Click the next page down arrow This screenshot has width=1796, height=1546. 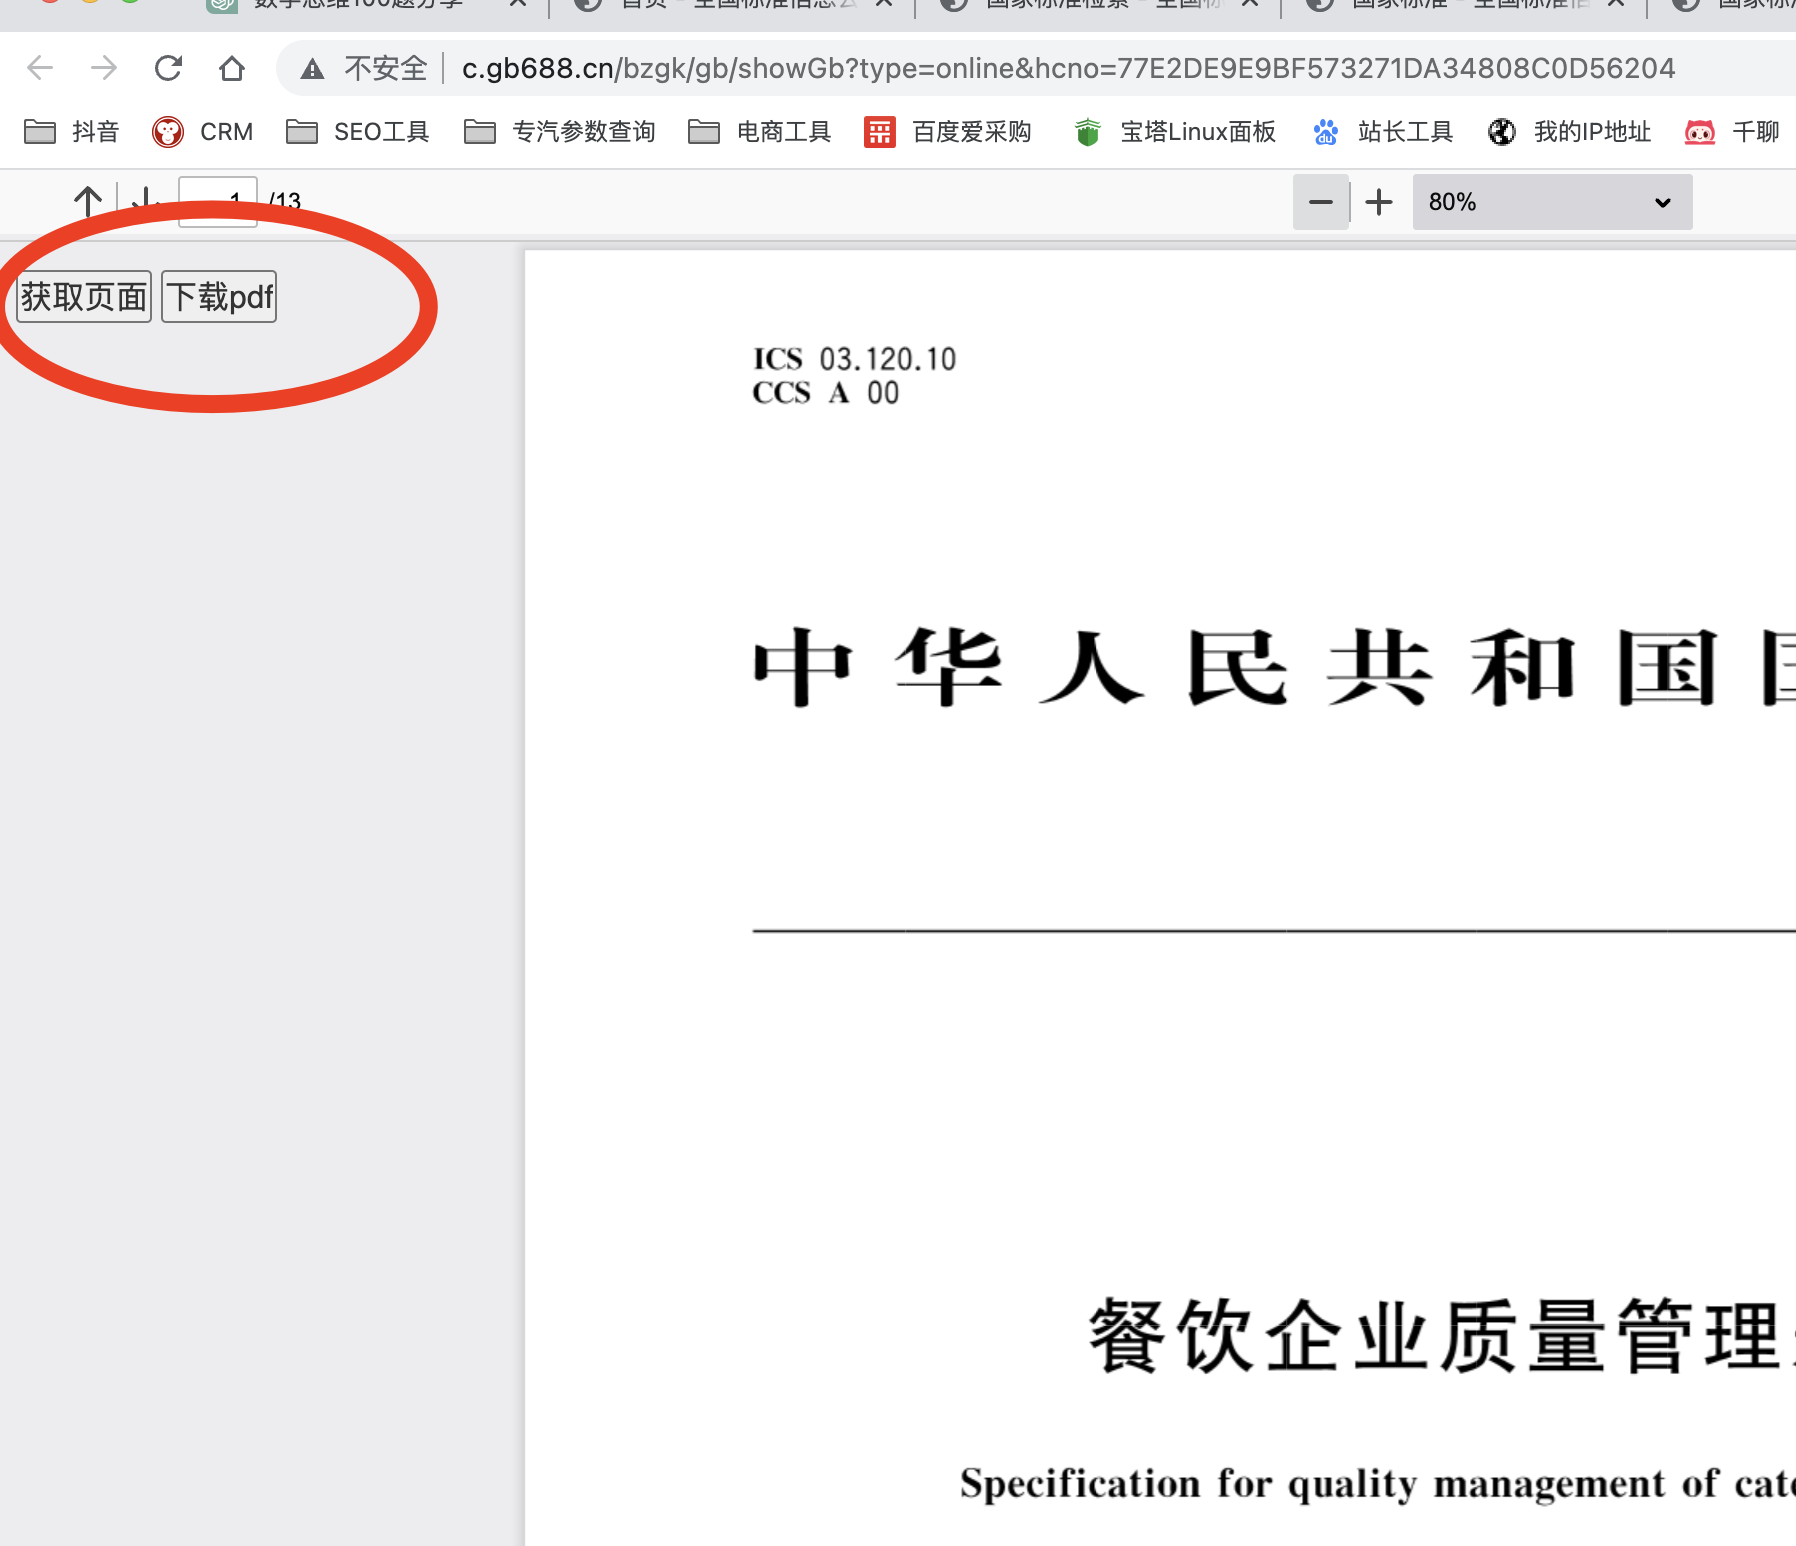pos(145,200)
